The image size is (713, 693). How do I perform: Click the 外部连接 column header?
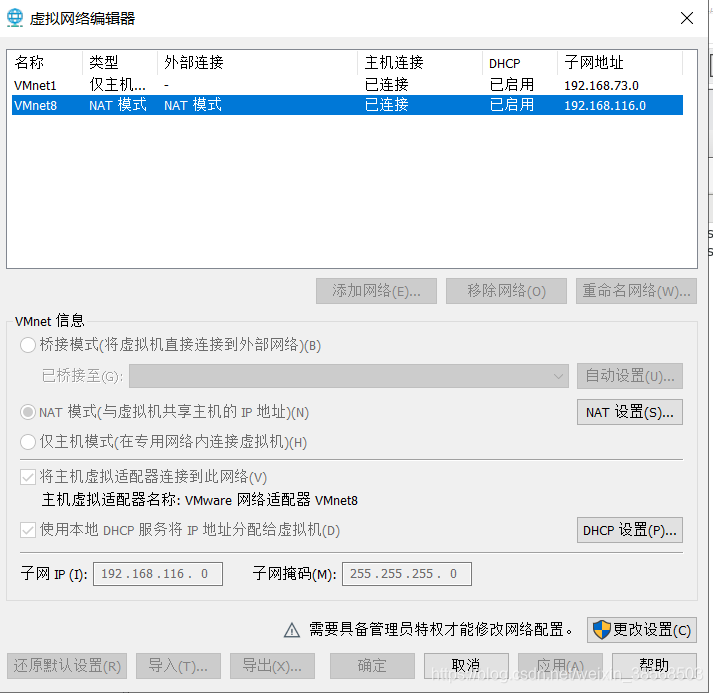[x=257, y=62]
